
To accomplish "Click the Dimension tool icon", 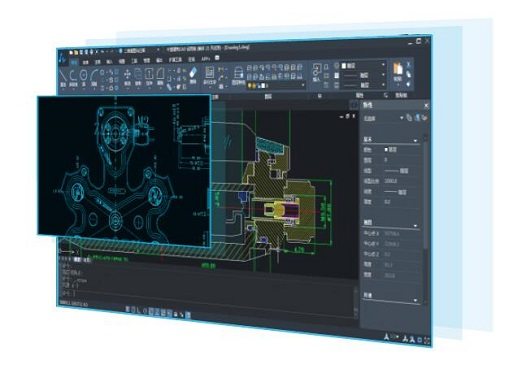I will pyautogui.click(x=221, y=70).
